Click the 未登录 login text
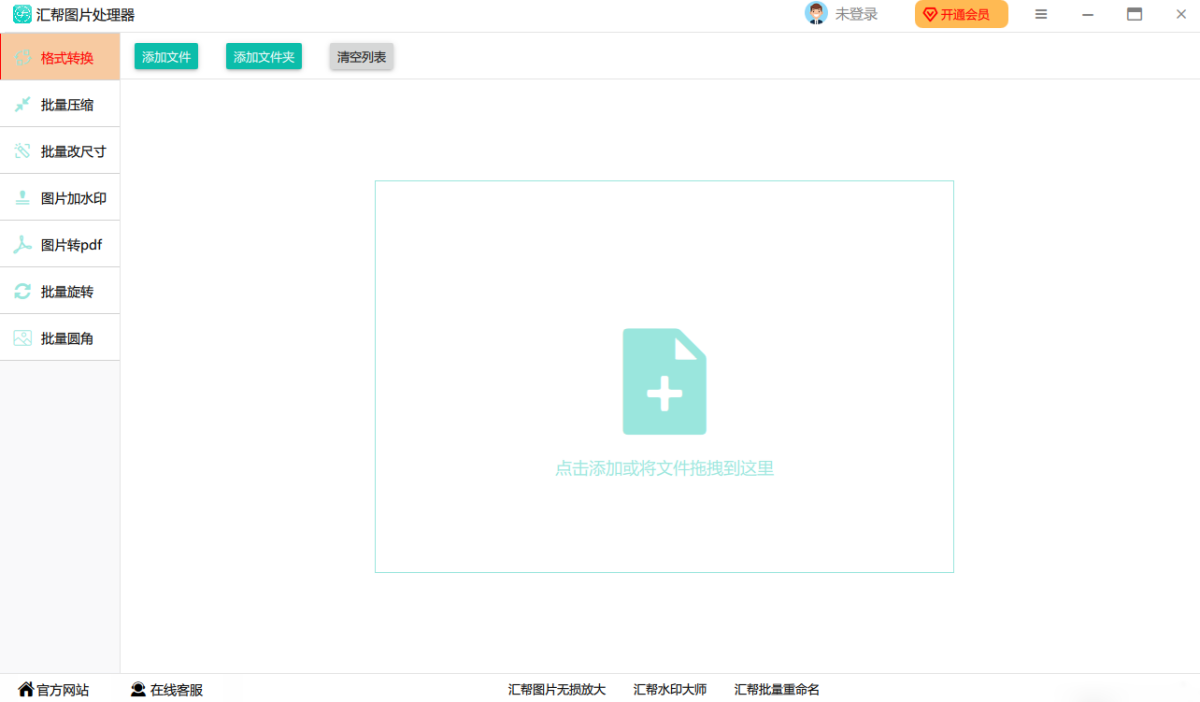The height and width of the screenshot is (702, 1200). [856, 14]
